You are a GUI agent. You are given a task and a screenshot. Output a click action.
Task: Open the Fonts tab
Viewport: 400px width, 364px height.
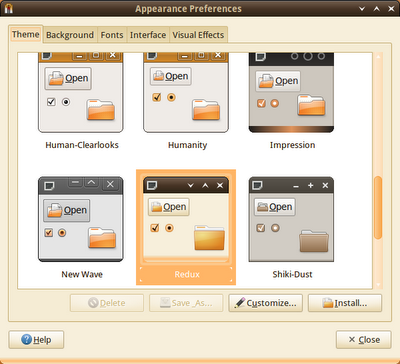coord(112,35)
